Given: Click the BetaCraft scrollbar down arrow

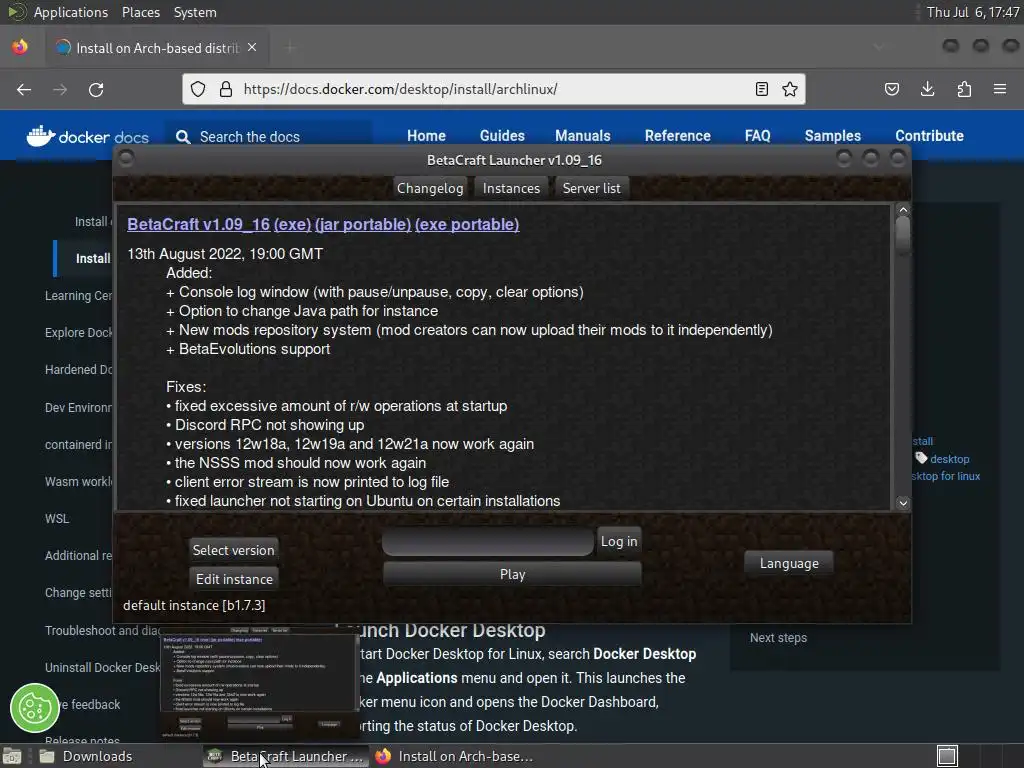Looking at the screenshot, I should [903, 503].
